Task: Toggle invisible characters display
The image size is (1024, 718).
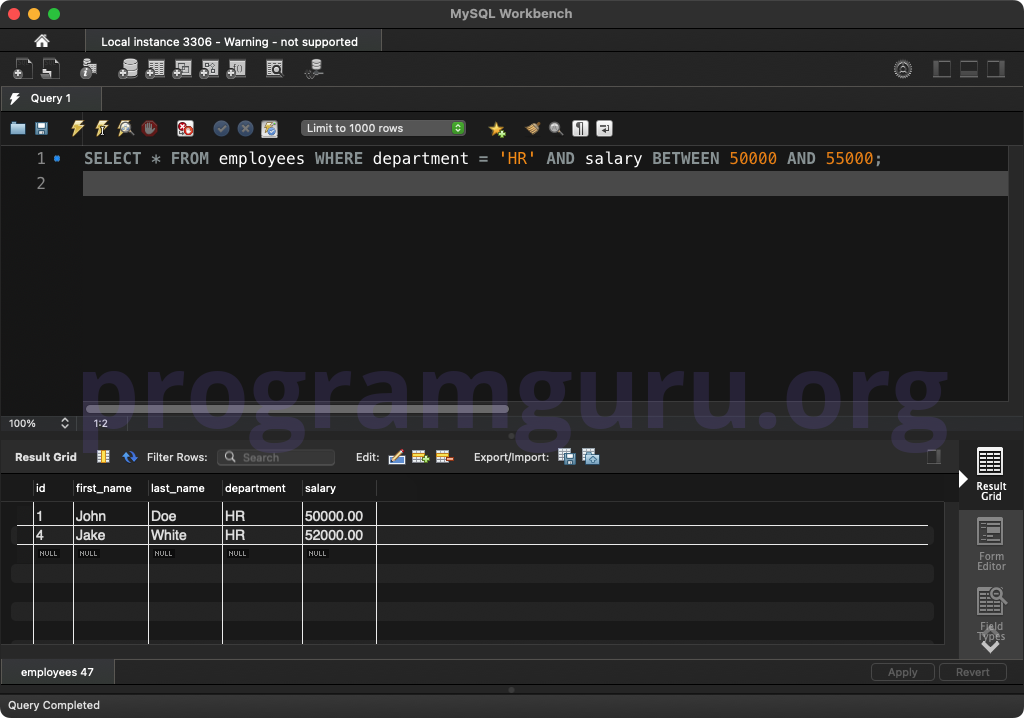Action: pos(580,128)
